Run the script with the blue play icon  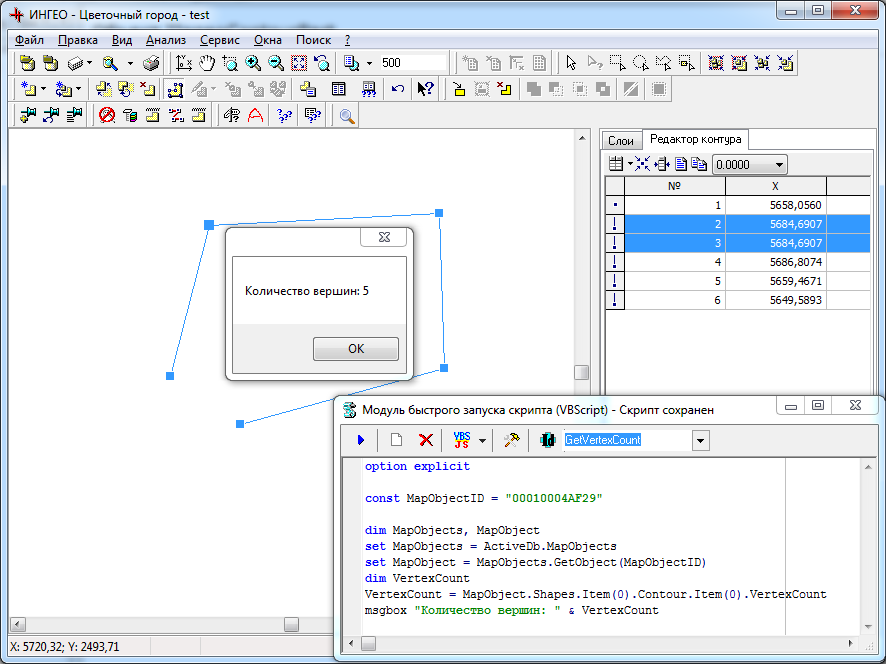click(x=361, y=440)
